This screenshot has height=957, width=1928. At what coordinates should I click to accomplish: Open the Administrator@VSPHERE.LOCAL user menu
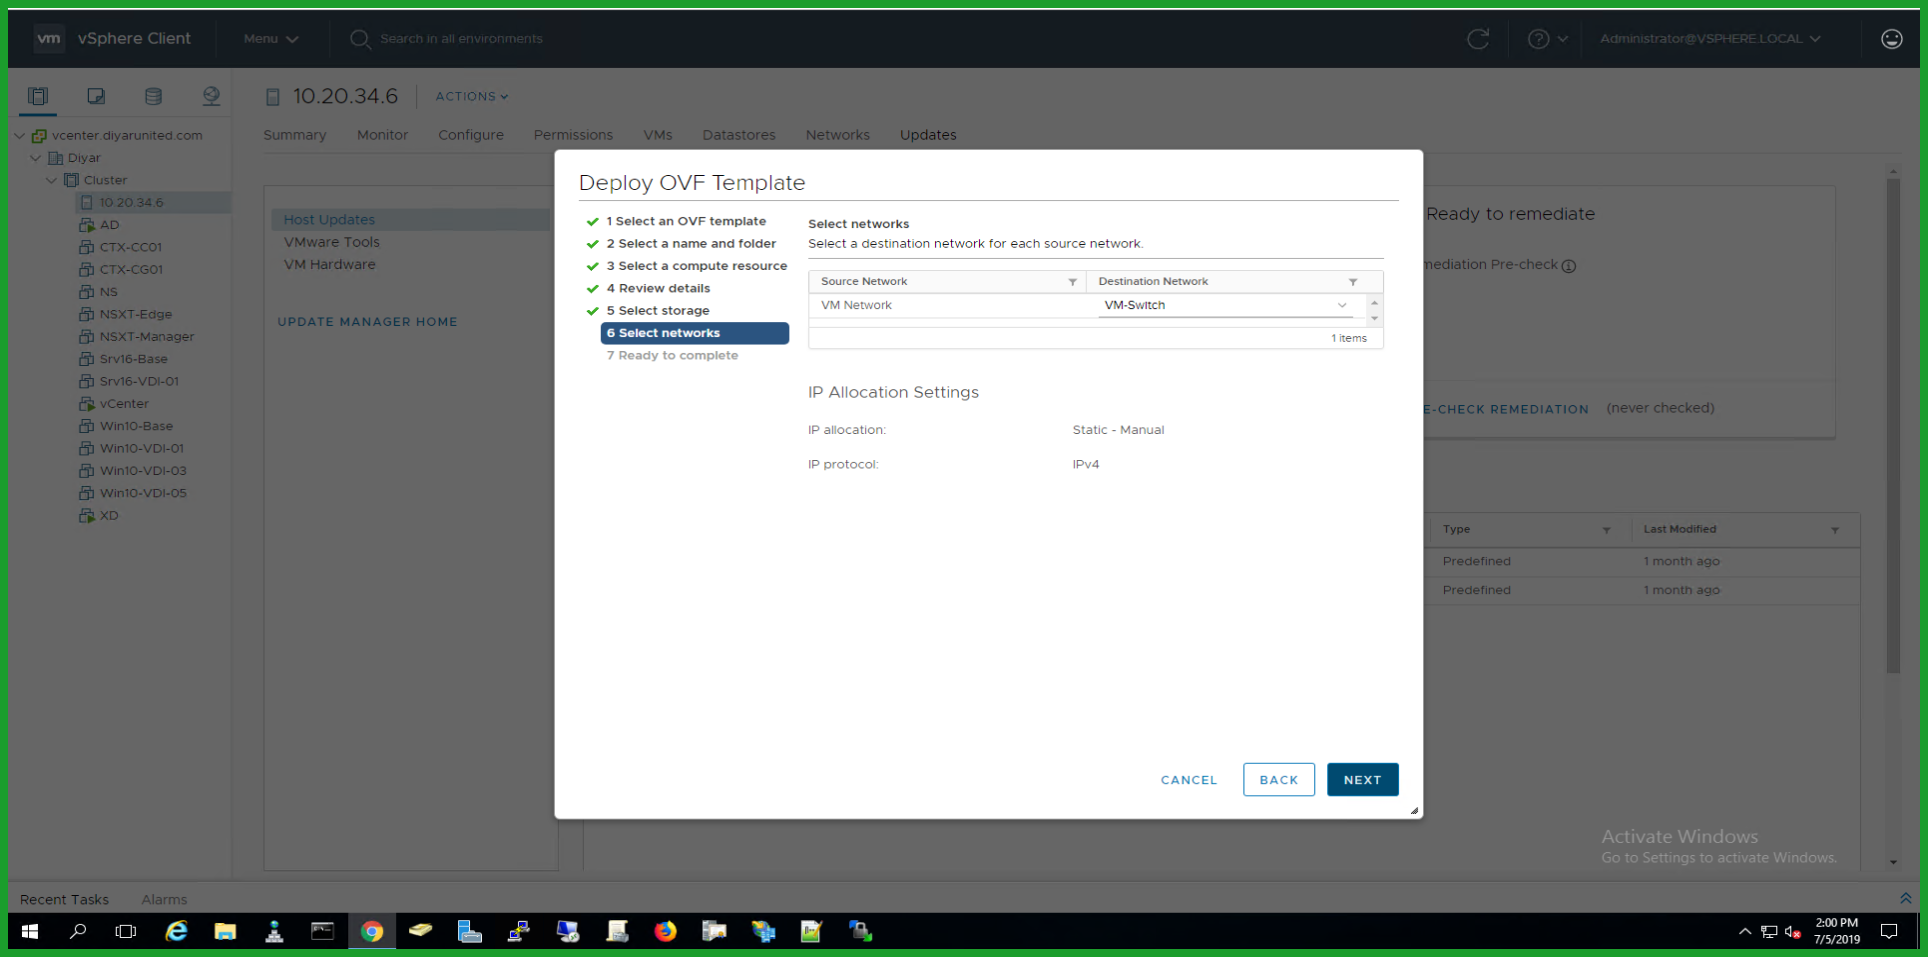click(x=1710, y=39)
